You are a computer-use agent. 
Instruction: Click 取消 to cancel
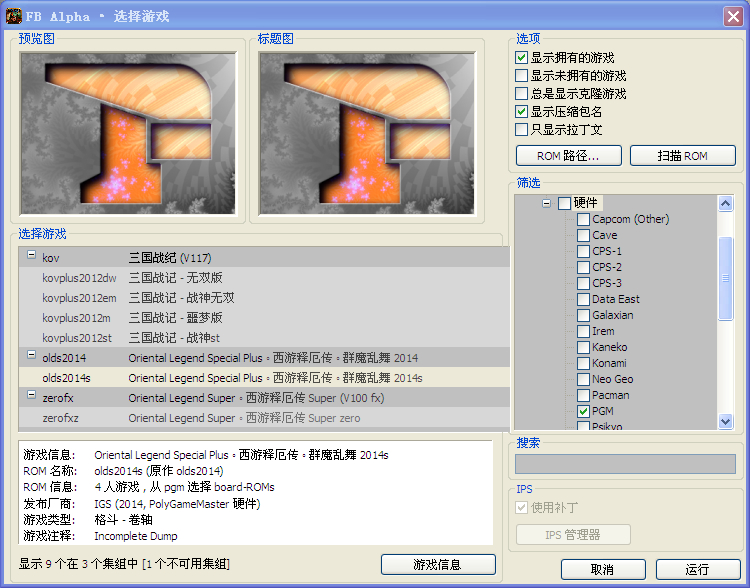pyautogui.click(x=603, y=569)
